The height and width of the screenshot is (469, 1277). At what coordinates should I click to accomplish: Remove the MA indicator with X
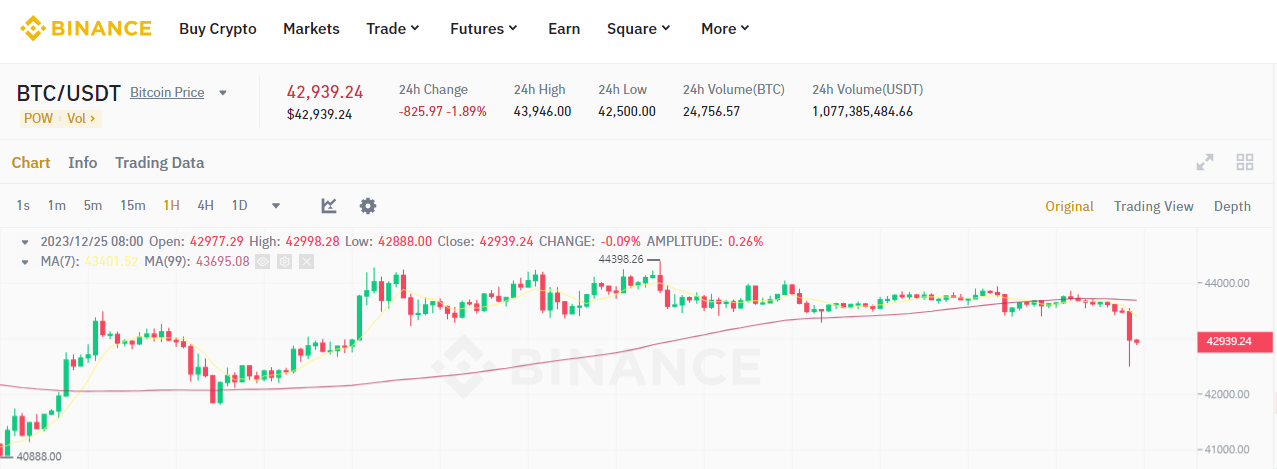[x=306, y=261]
